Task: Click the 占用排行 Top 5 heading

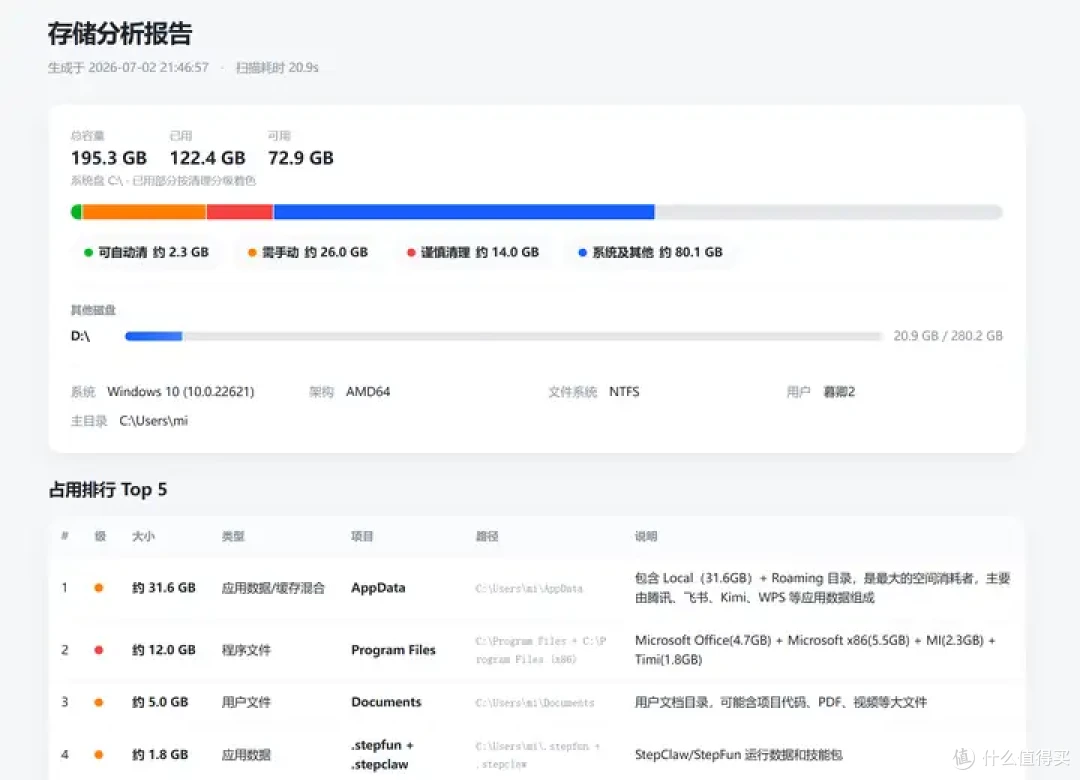Action: click(108, 490)
